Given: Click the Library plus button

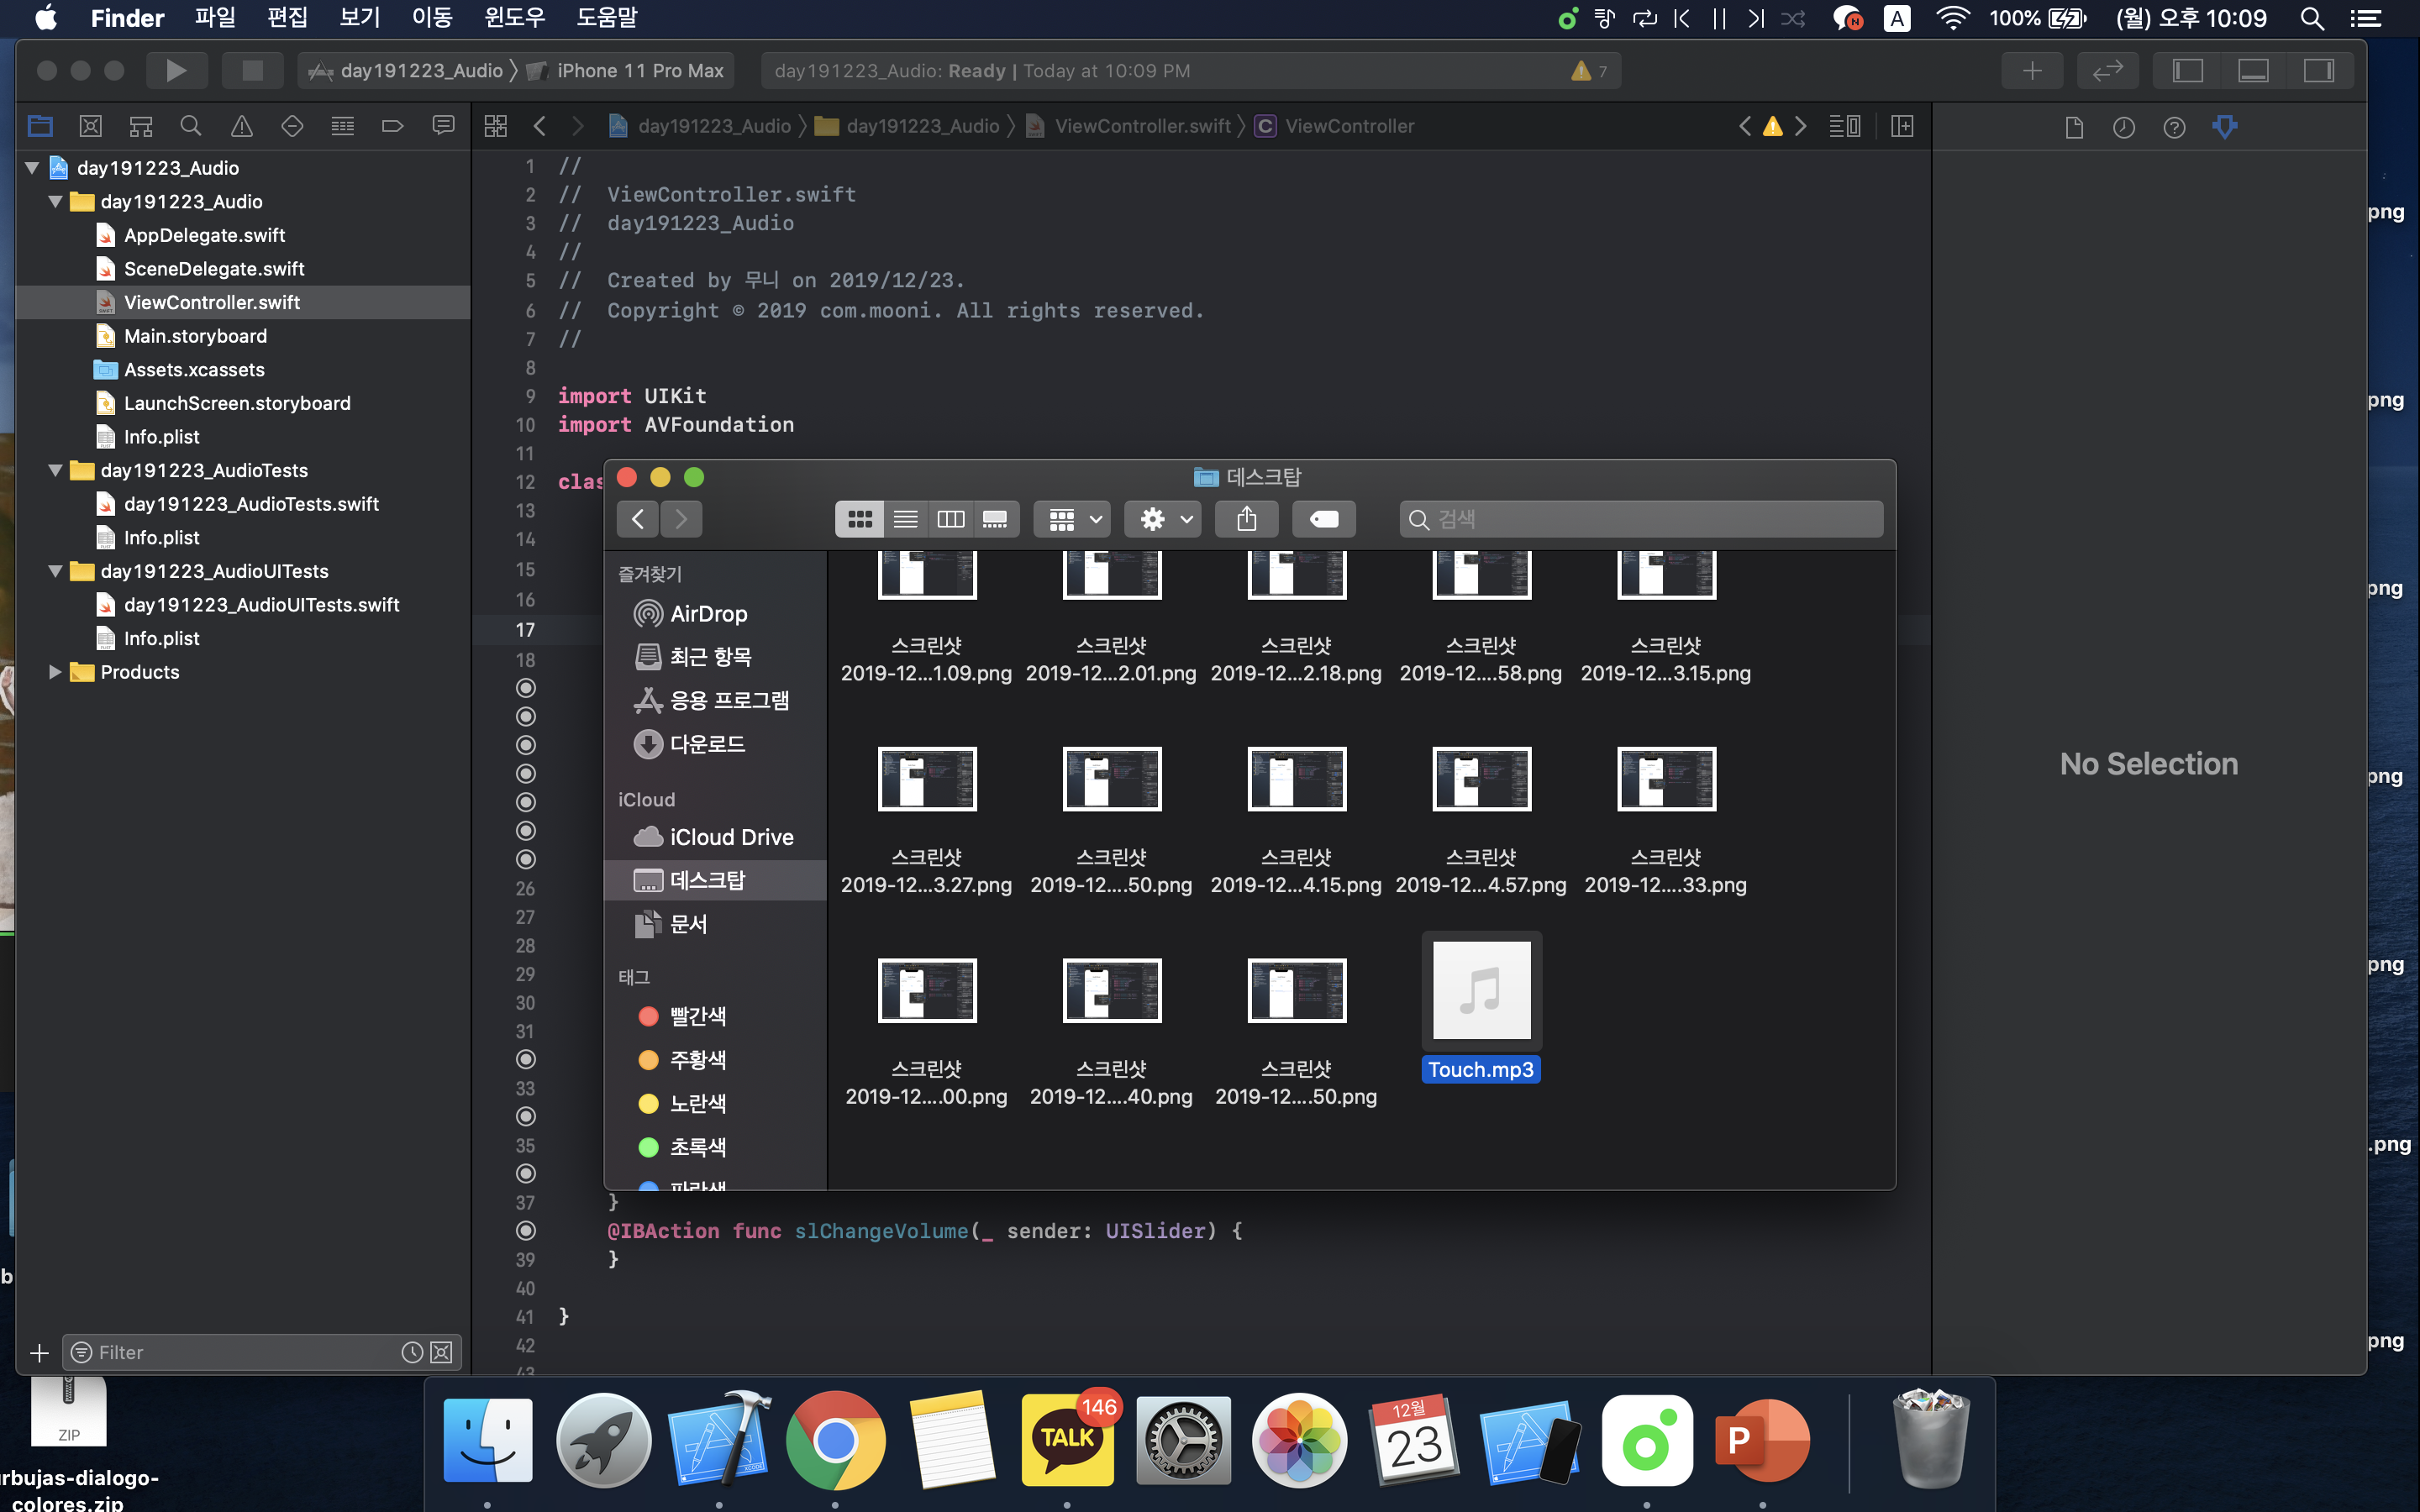Looking at the screenshot, I should (x=2032, y=71).
